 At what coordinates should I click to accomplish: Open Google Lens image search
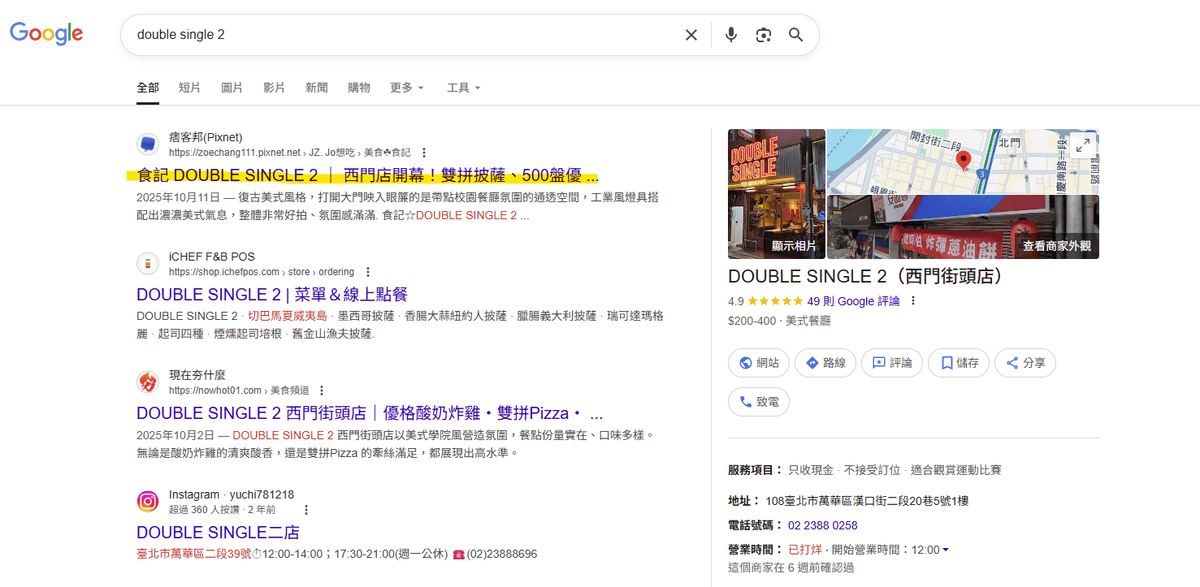pos(763,34)
